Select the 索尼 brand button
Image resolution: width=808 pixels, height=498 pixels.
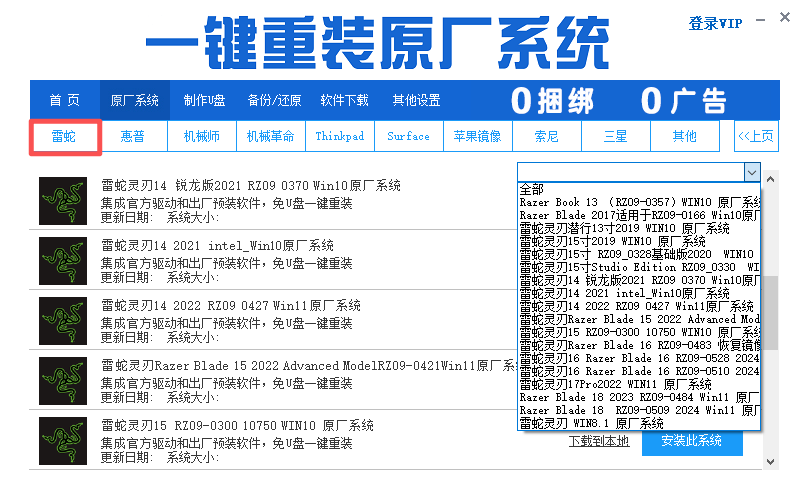[x=547, y=136]
